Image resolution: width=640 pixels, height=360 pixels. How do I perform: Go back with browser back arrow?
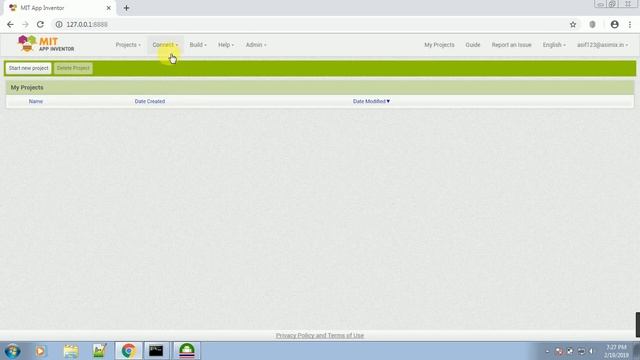click(10, 24)
